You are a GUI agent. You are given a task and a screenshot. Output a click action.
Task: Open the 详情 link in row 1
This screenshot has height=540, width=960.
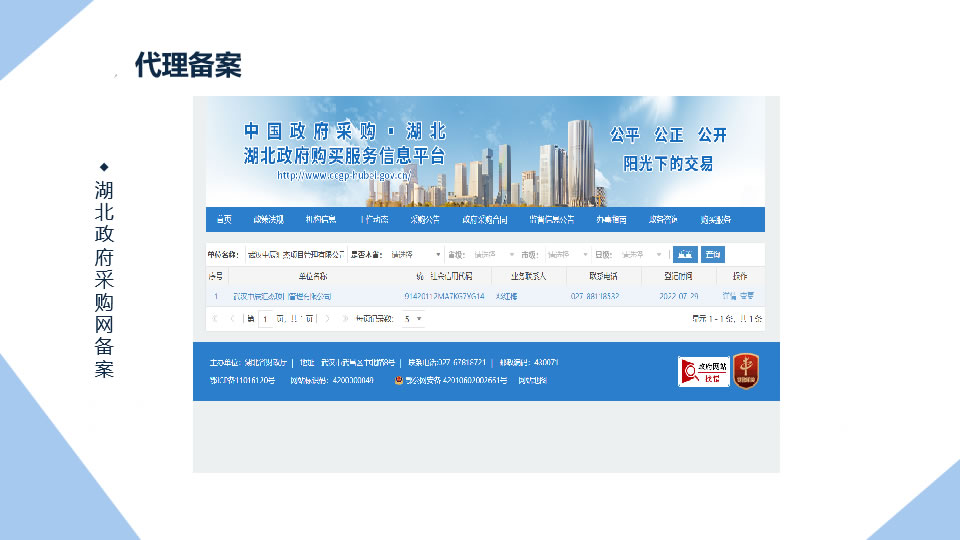tap(729, 296)
